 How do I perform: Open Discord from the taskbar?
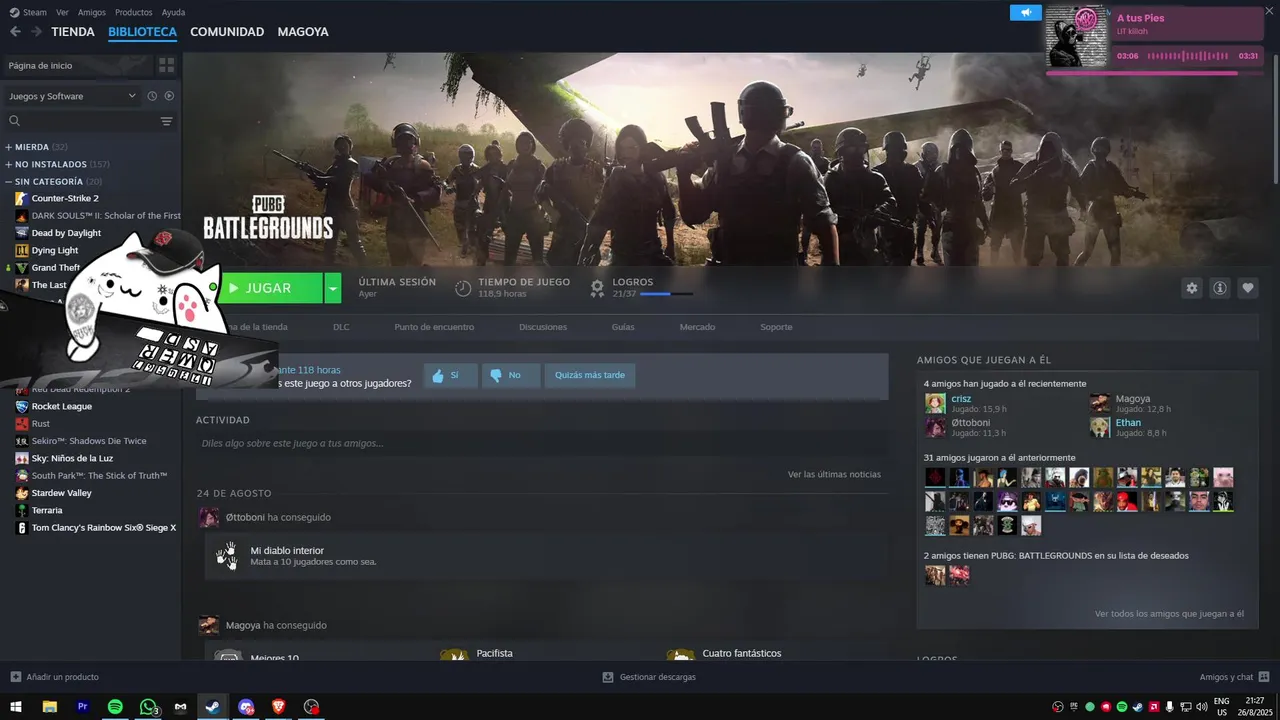(x=246, y=707)
